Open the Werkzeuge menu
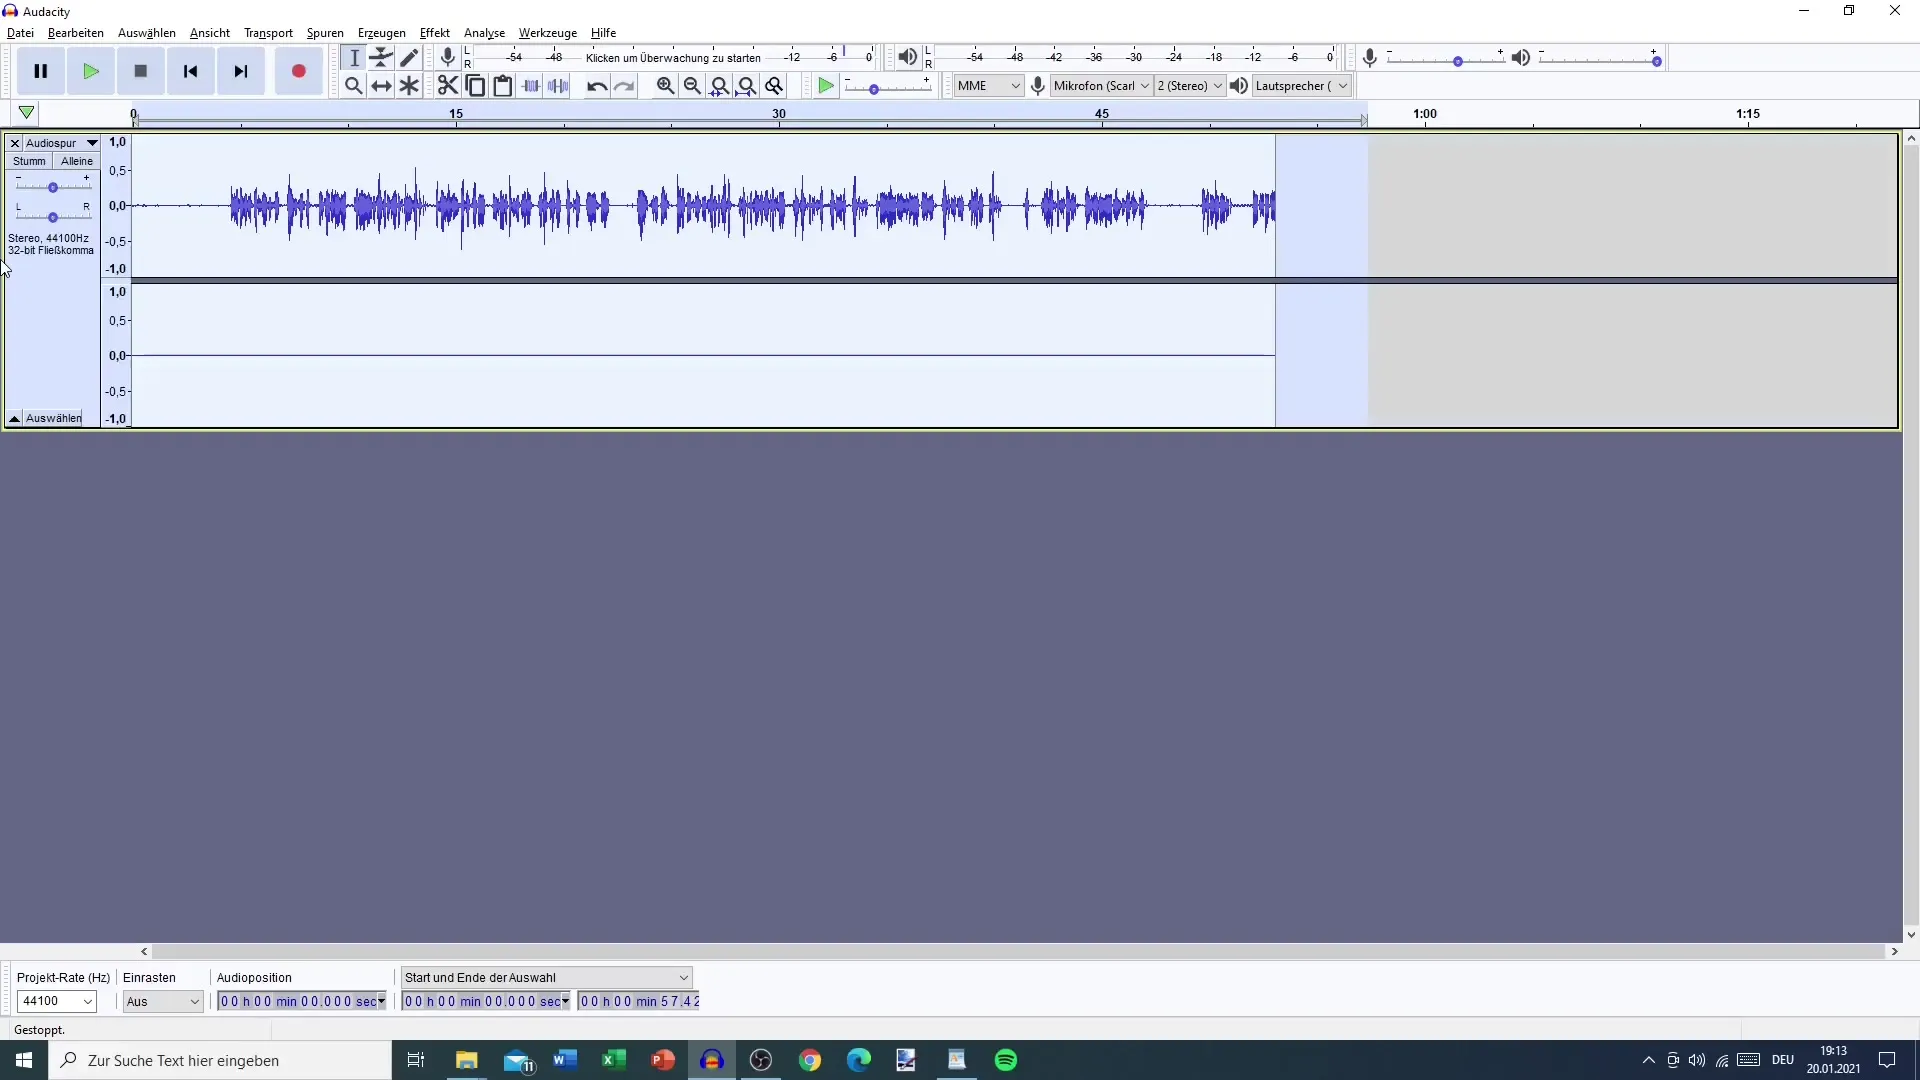Screen dimensions: 1920x1080 [x=548, y=33]
